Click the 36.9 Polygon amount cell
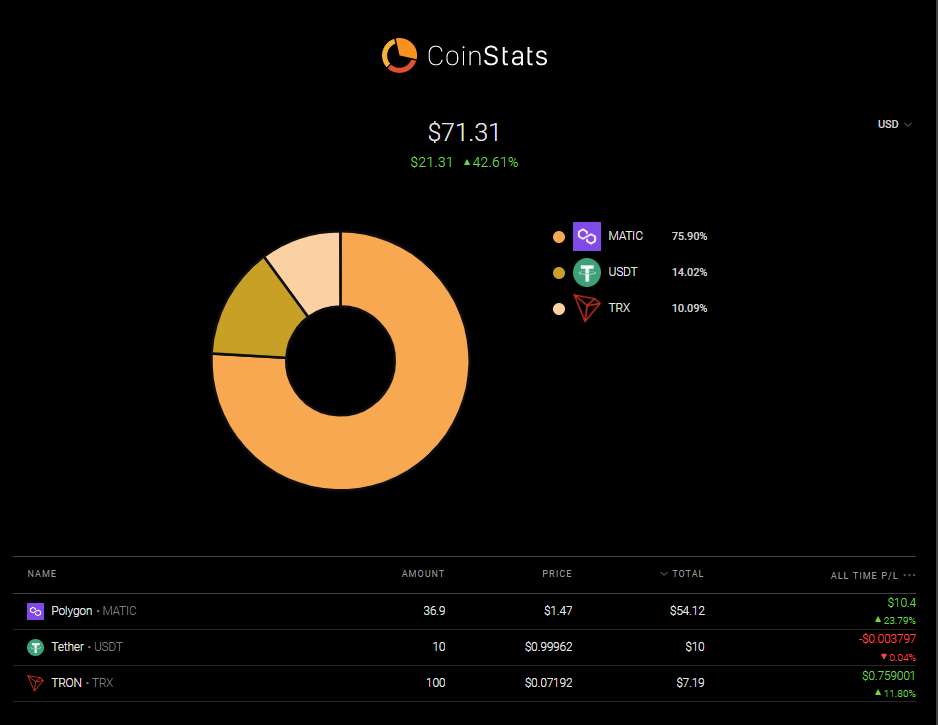 pyautogui.click(x=434, y=611)
